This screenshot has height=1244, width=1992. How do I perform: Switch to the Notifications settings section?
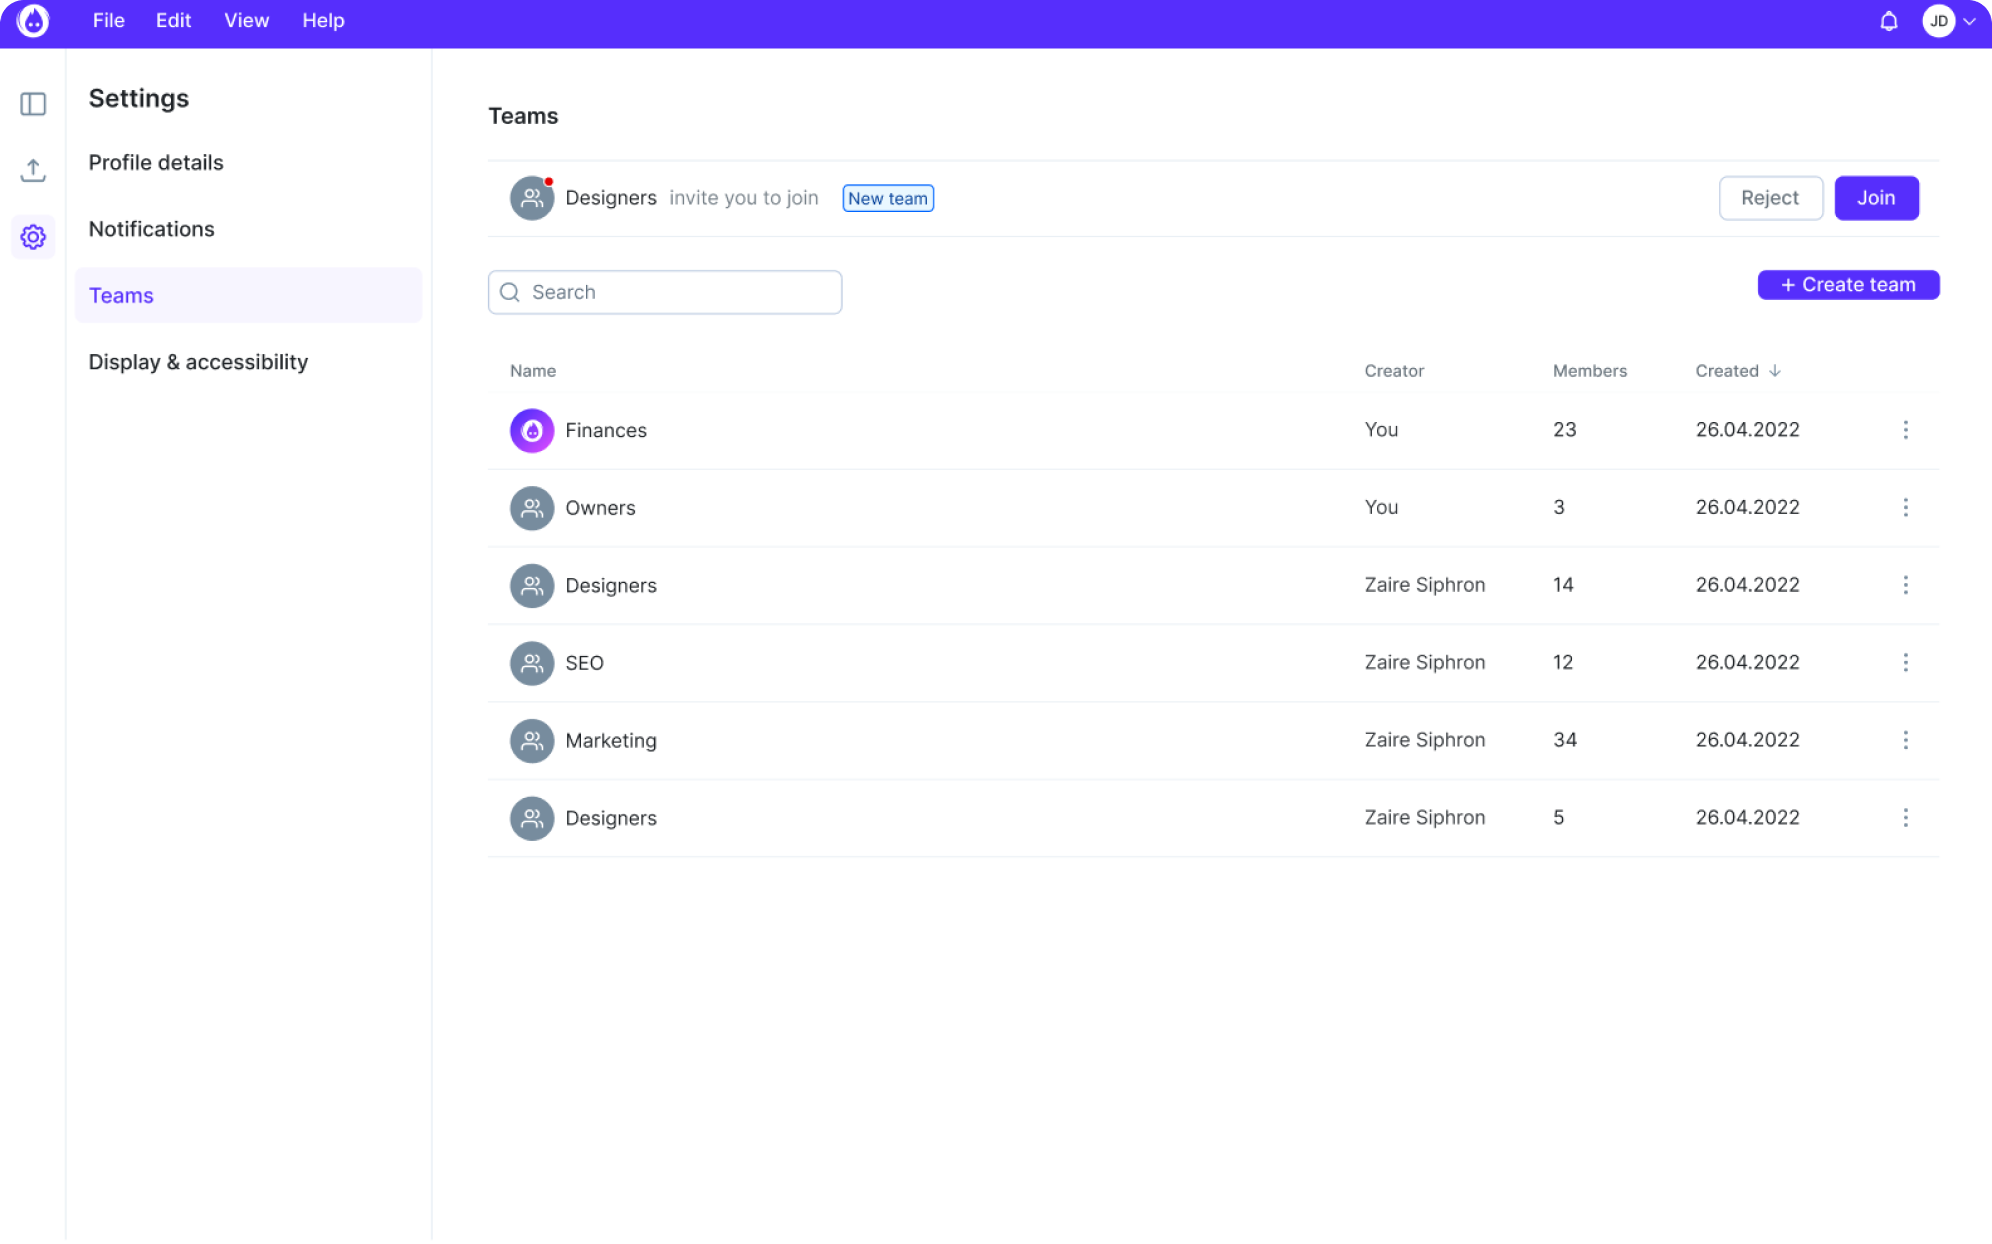(151, 229)
